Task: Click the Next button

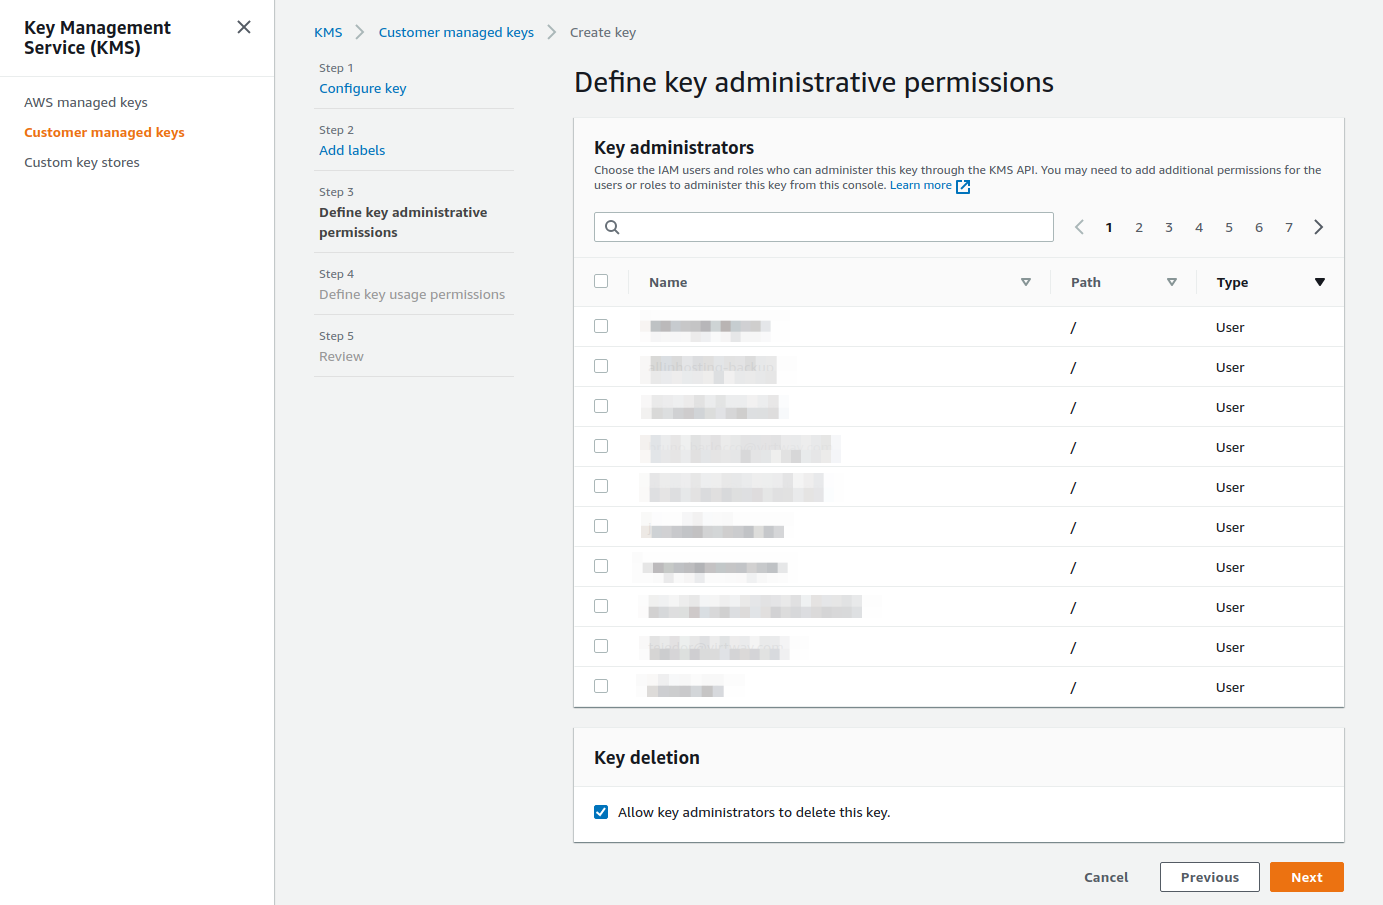Action: [x=1306, y=877]
